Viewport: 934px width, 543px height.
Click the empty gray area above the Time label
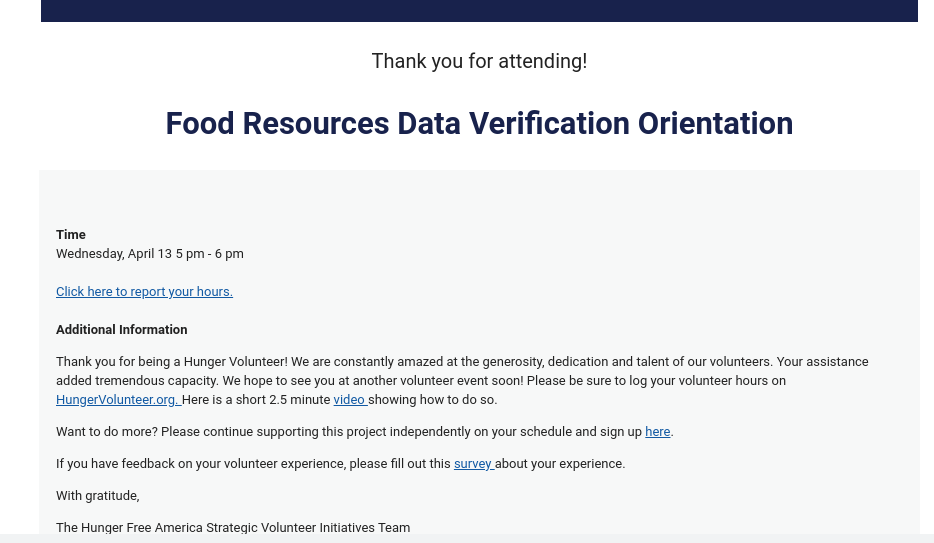point(480,198)
